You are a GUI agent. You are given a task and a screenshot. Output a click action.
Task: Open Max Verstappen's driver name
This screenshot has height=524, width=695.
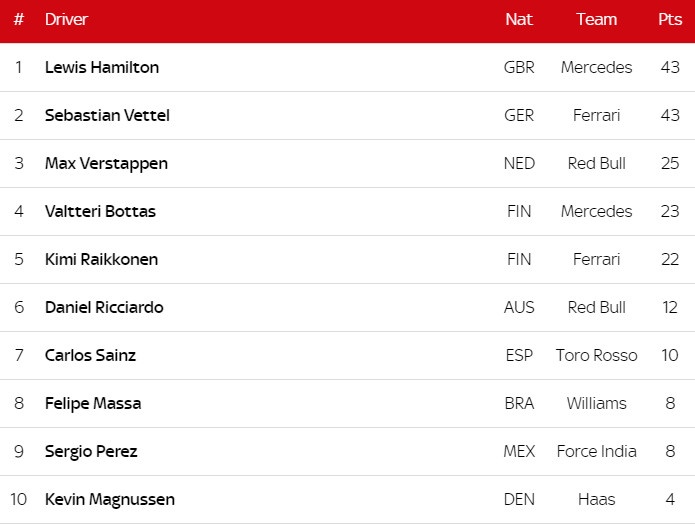(x=106, y=164)
